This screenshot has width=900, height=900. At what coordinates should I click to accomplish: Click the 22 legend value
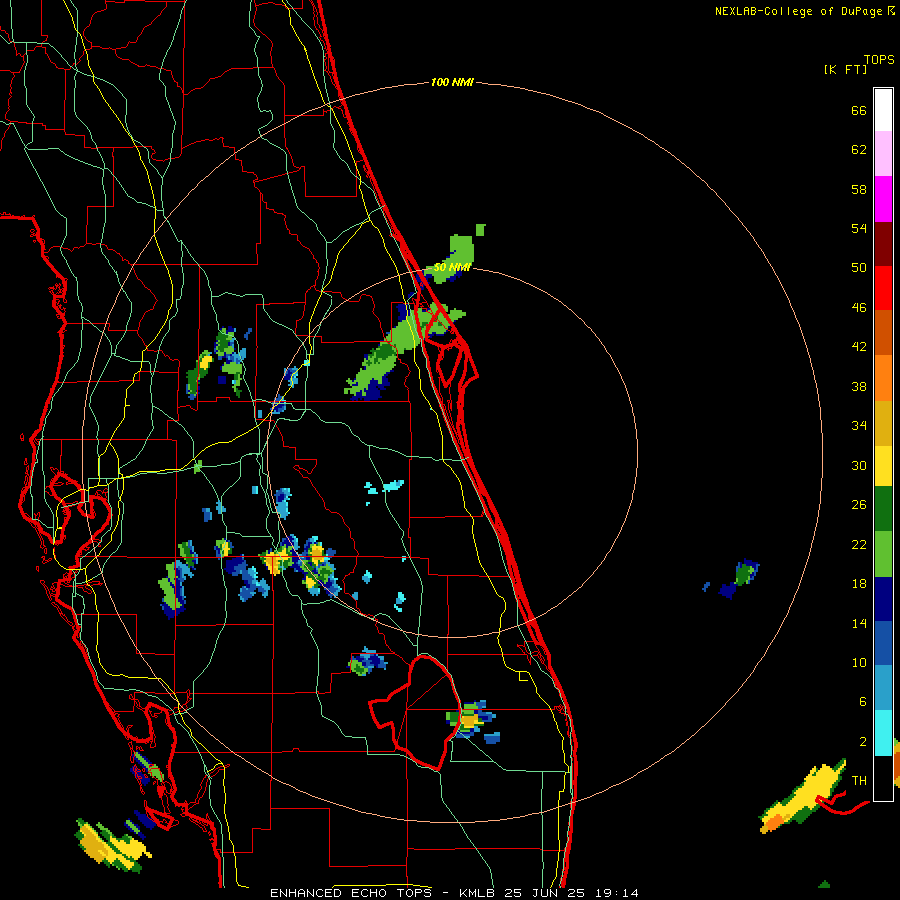pyautogui.click(x=859, y=544)
